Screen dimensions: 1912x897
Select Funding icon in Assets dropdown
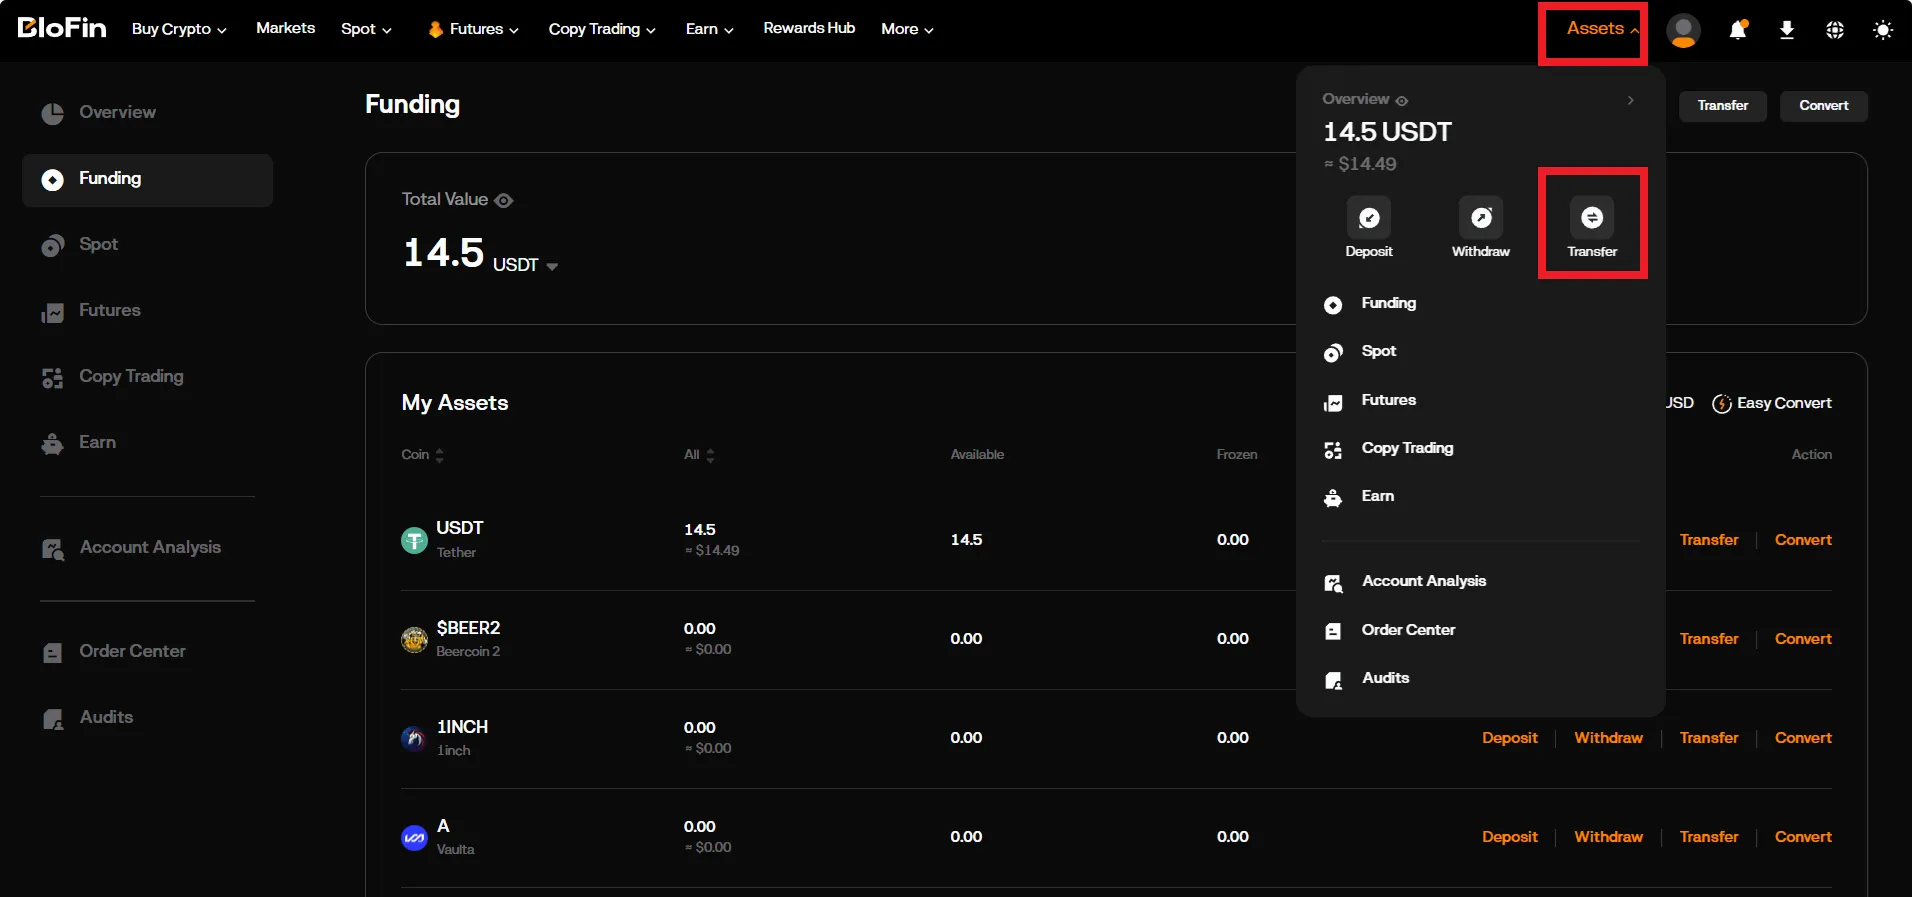[x=1333, y=305]
